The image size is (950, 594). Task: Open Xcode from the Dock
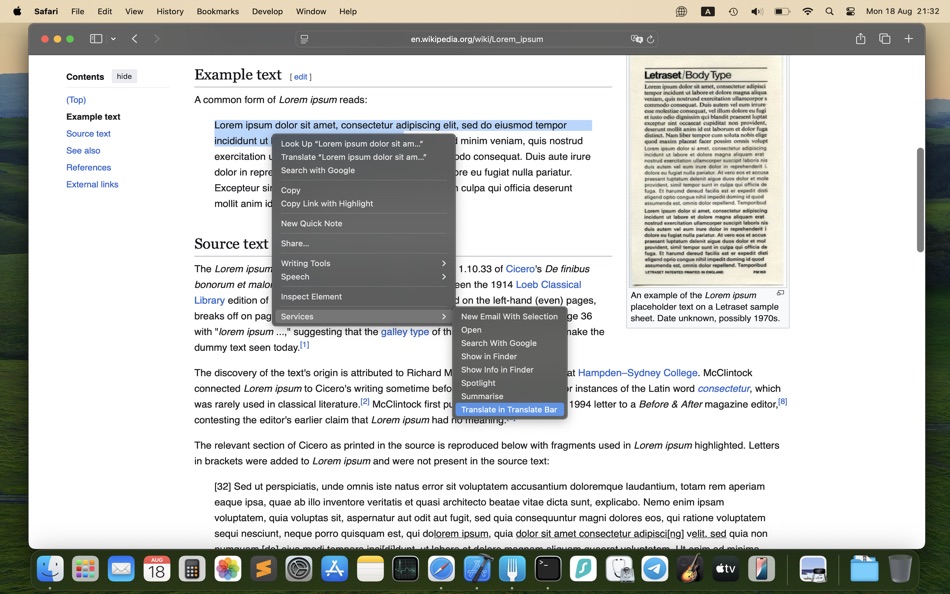click(x=477, y=569)
